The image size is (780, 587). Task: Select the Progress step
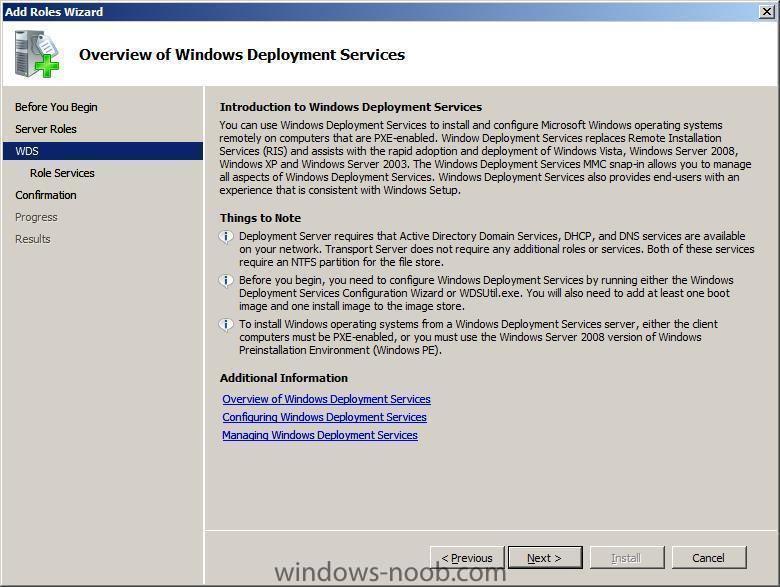pos(36,217)
